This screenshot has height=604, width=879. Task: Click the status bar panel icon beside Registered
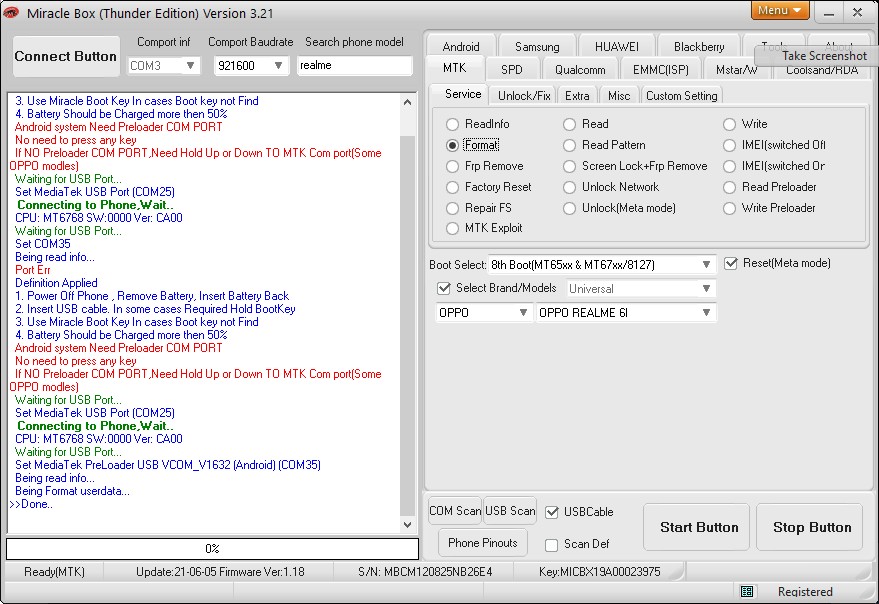[x=747, y=591]
